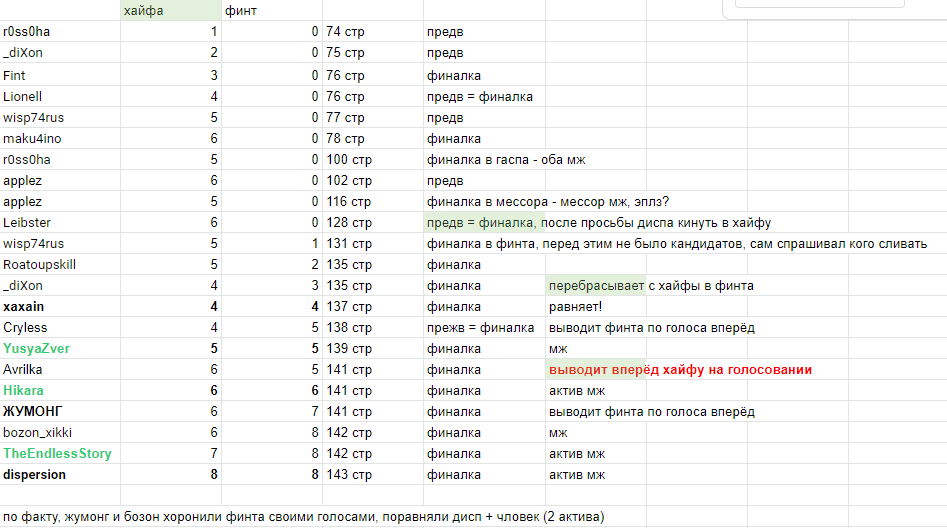Click the 'Leibster' player cell
This screenshot has width=947, height=528.
click(60, 222)
